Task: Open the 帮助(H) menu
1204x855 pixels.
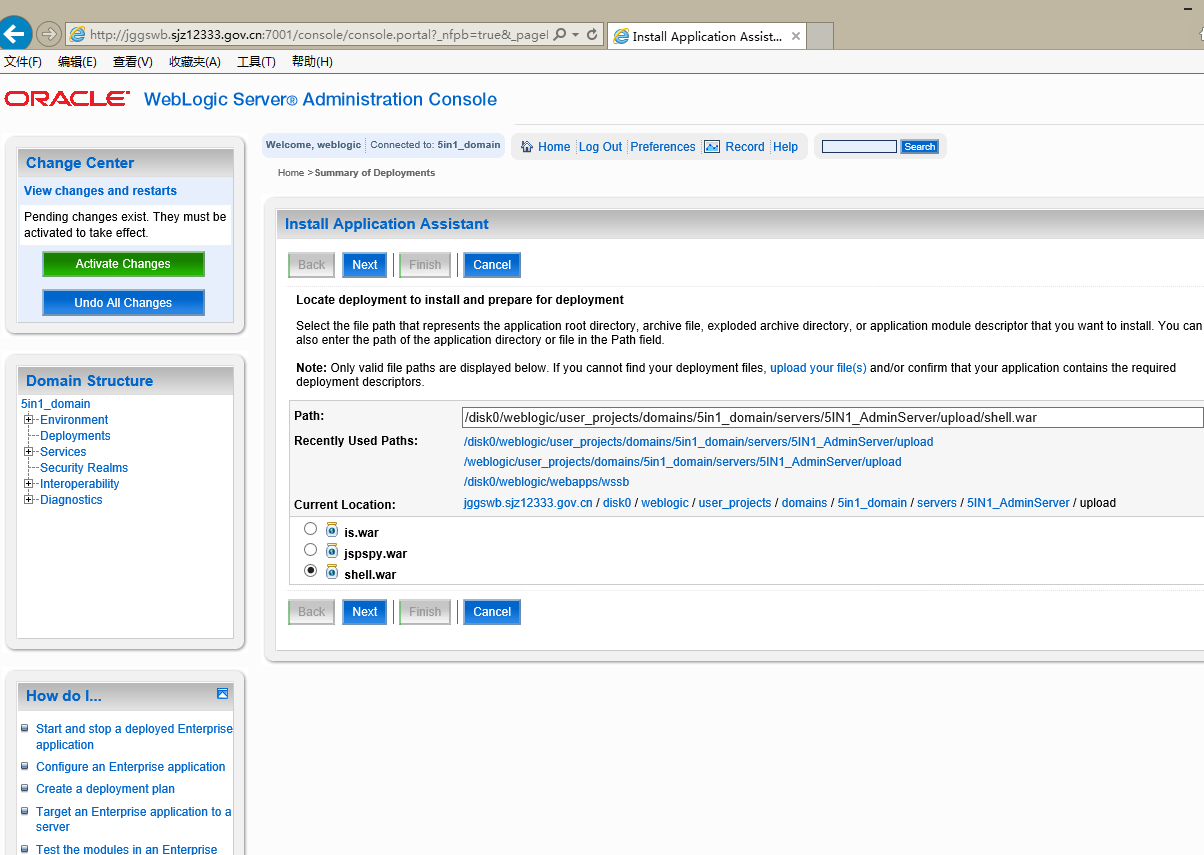Action: (312, 62)
